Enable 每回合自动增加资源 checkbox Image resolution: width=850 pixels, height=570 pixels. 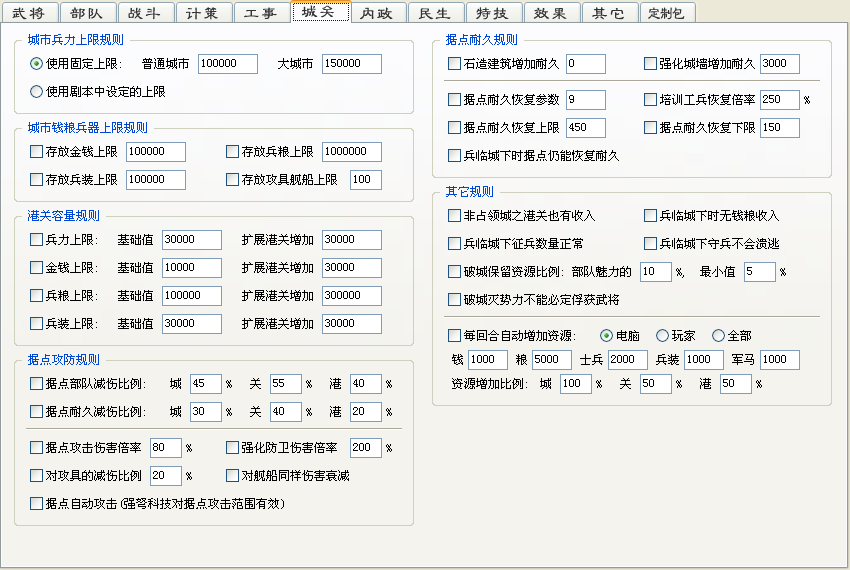455,336
